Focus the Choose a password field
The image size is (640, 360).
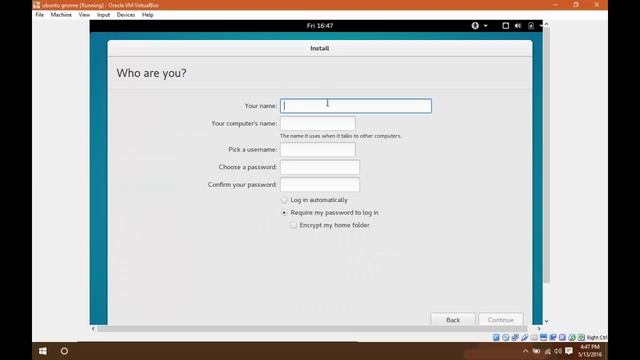coord(320,167)
